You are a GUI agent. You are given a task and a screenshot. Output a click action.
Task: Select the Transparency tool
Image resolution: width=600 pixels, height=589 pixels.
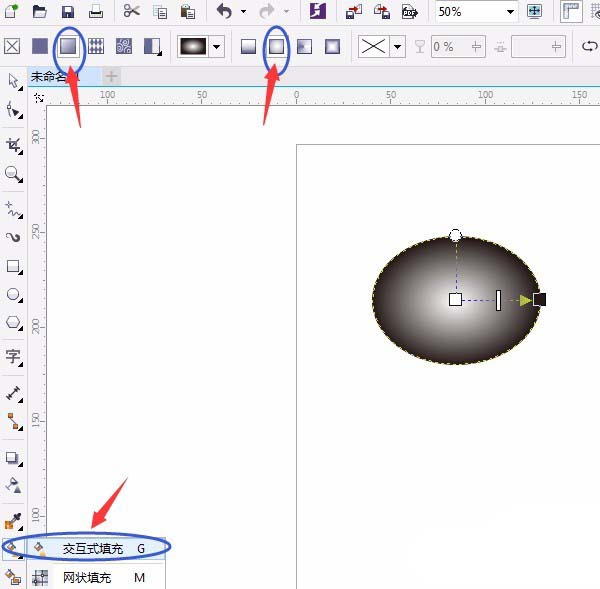point(13,485)
